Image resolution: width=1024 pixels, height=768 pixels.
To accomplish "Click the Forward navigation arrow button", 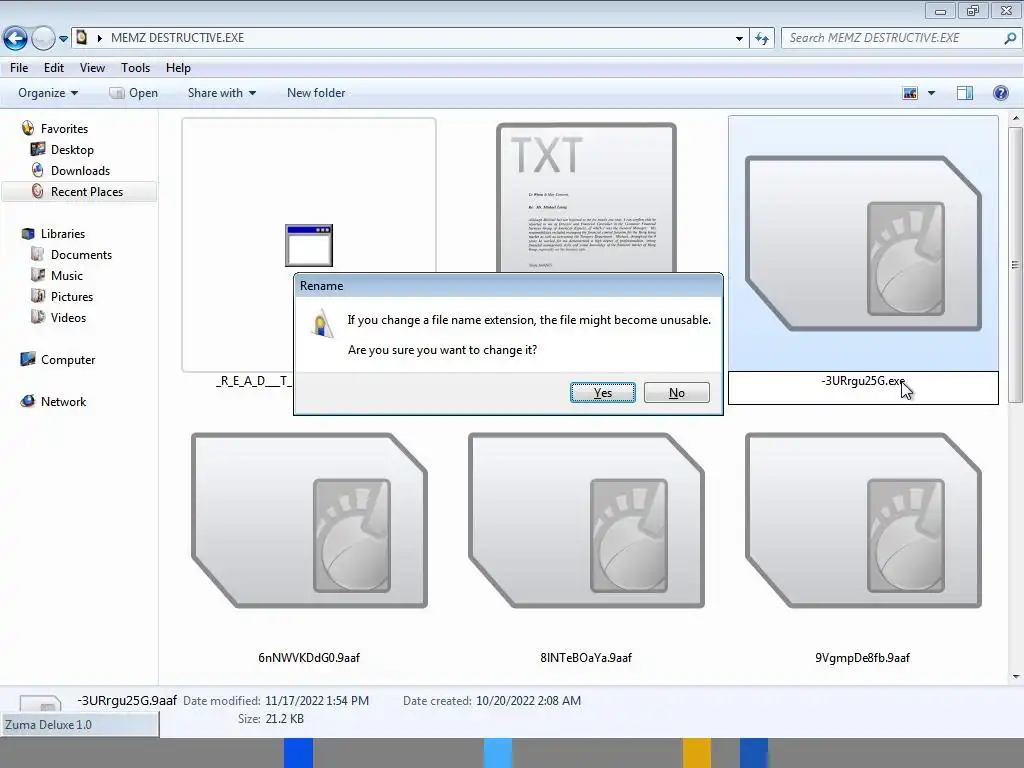I will click(x=43, y=39).
